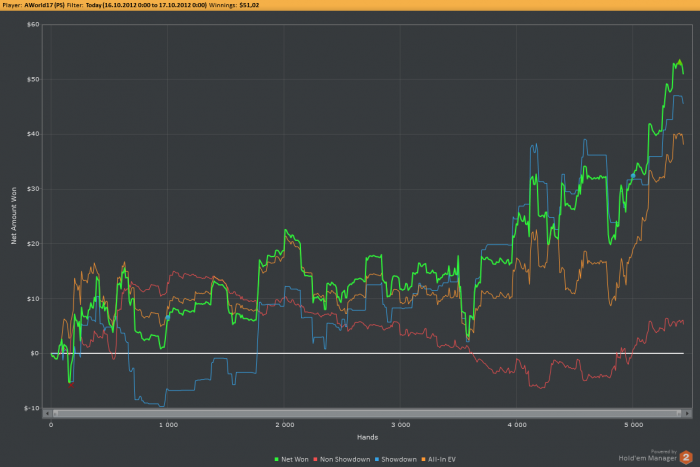Viewport: 700px width, 467px height.
Task: Click the $60 y-axis label
Action: click(33, 25)
